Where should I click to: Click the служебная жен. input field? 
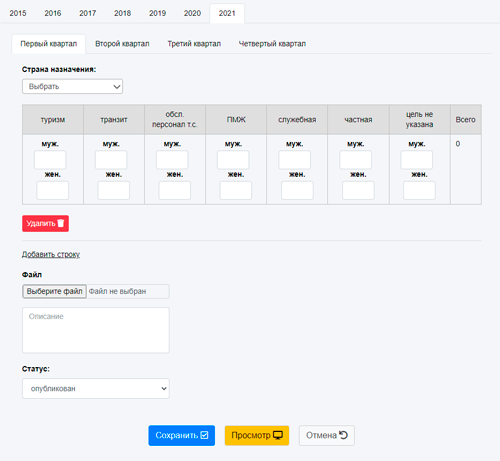(x=297, y=190)
